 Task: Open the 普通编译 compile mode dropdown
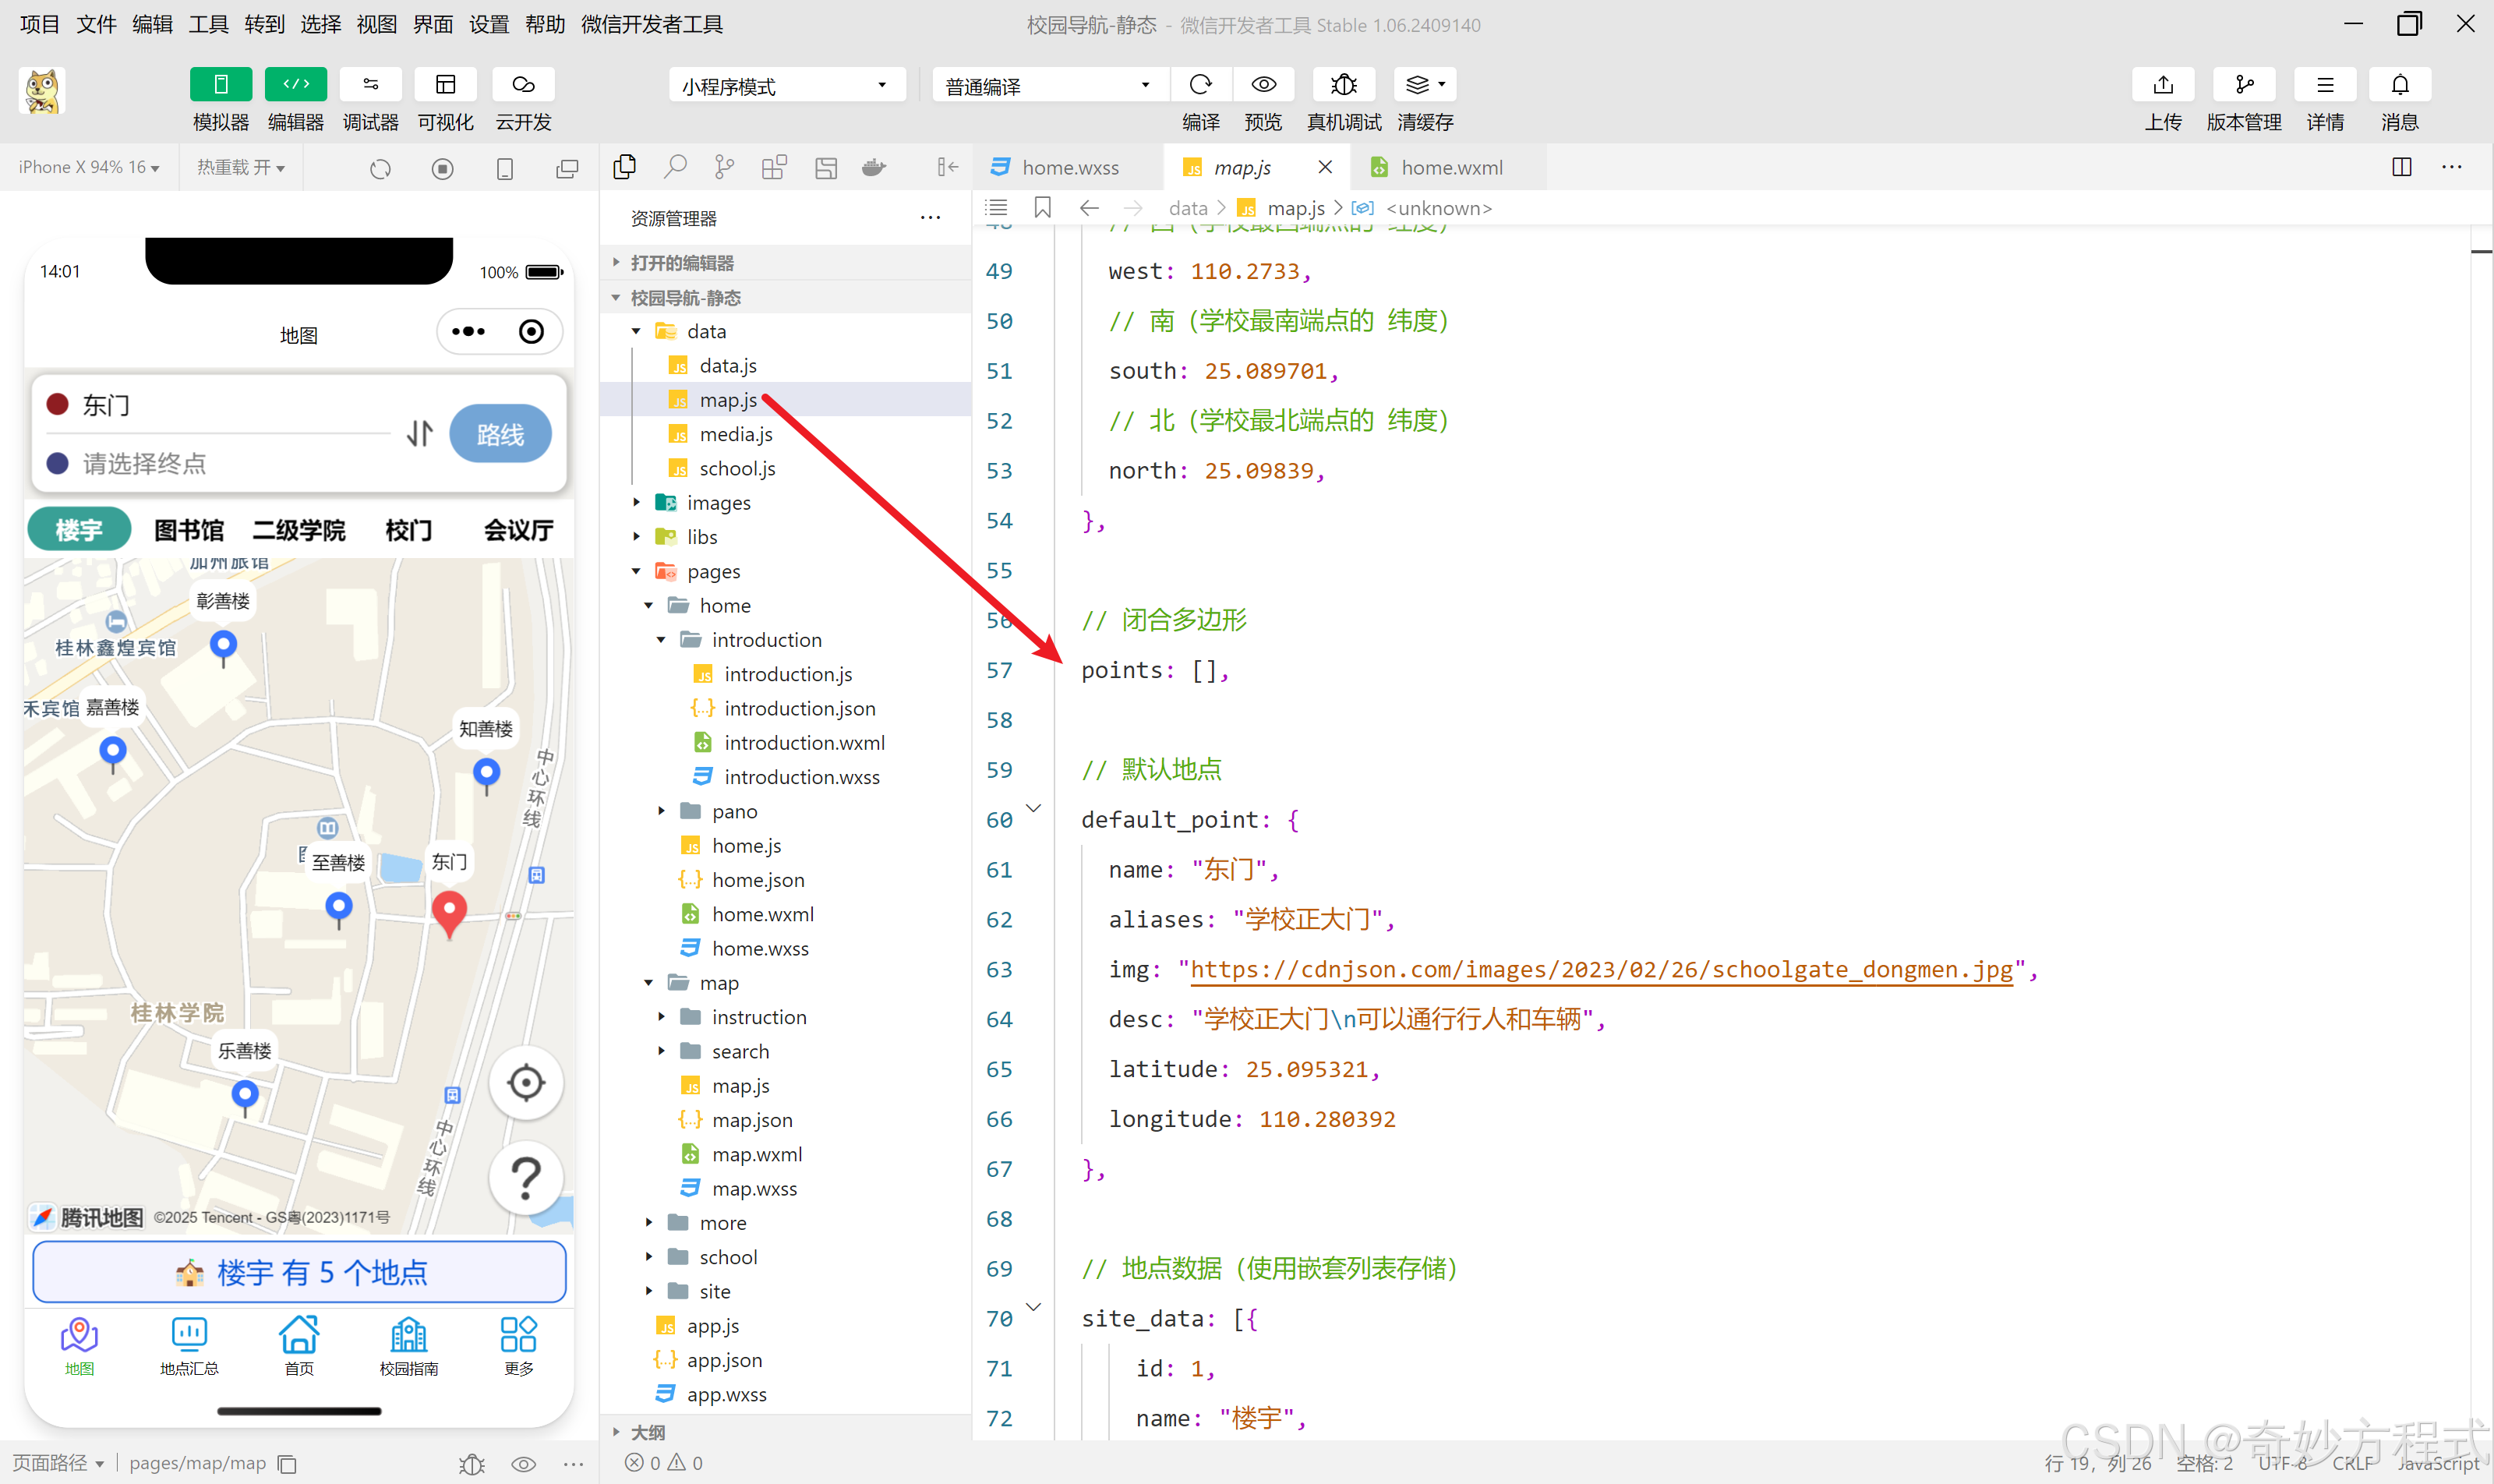click(1048, 86)
